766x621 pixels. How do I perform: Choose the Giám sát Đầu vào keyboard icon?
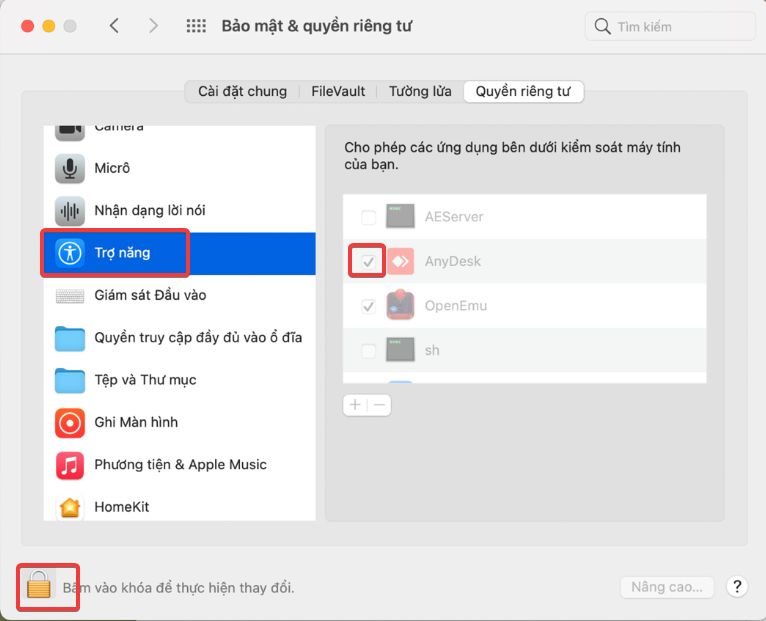click(70, 296)
